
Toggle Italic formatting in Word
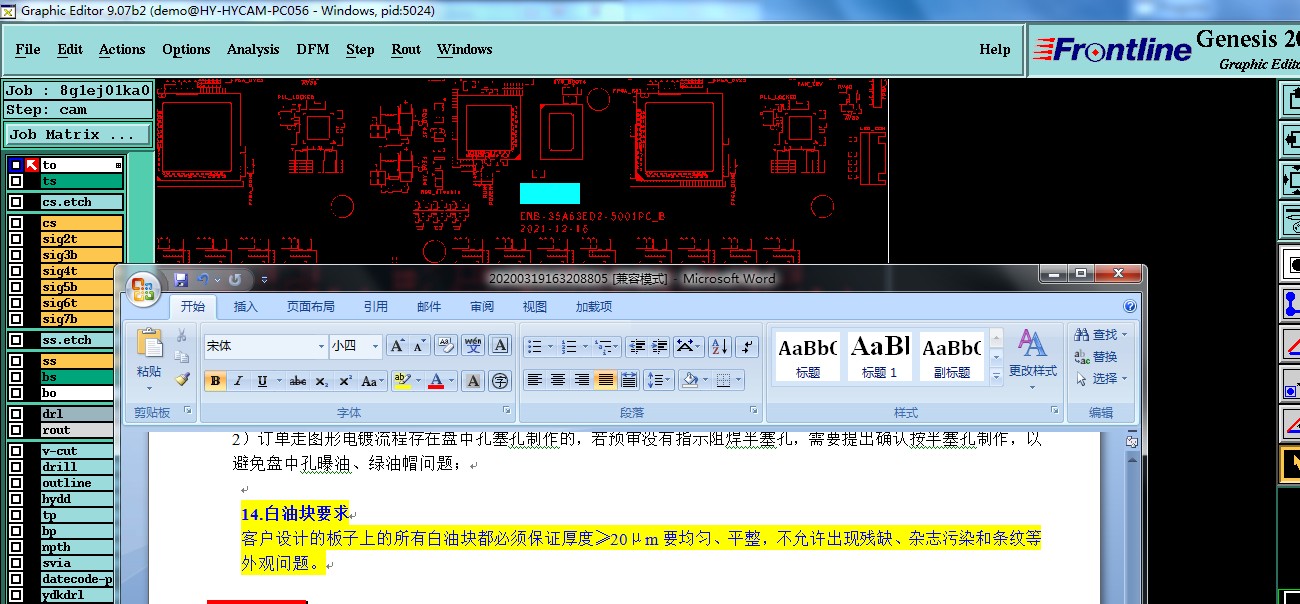coord(238,381)
